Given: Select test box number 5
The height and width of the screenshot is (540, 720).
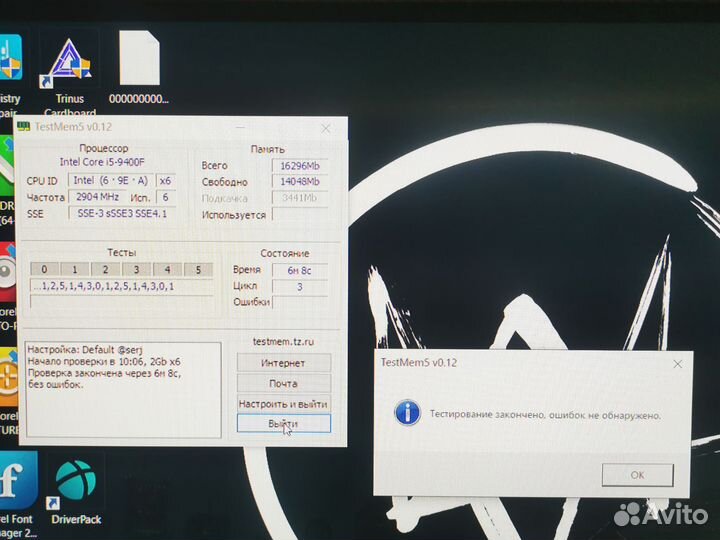Looking at the screenshot, I should click(x=198, y=270).
